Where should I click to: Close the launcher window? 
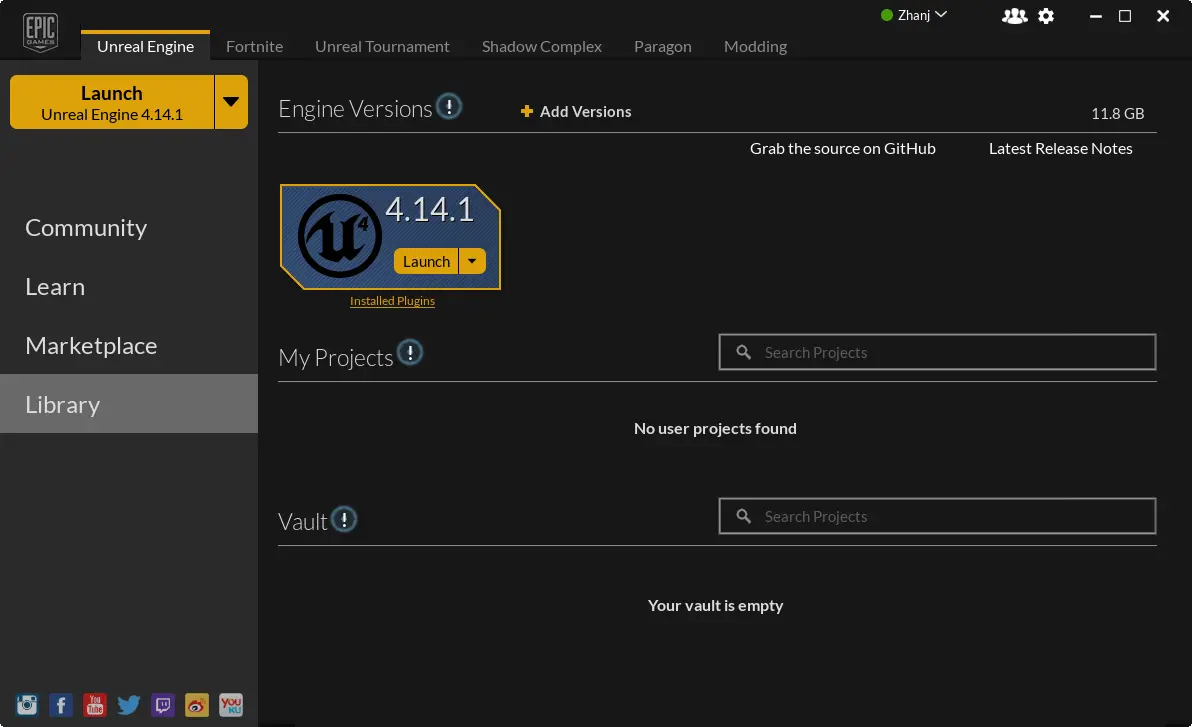[x=1163, y=16]
